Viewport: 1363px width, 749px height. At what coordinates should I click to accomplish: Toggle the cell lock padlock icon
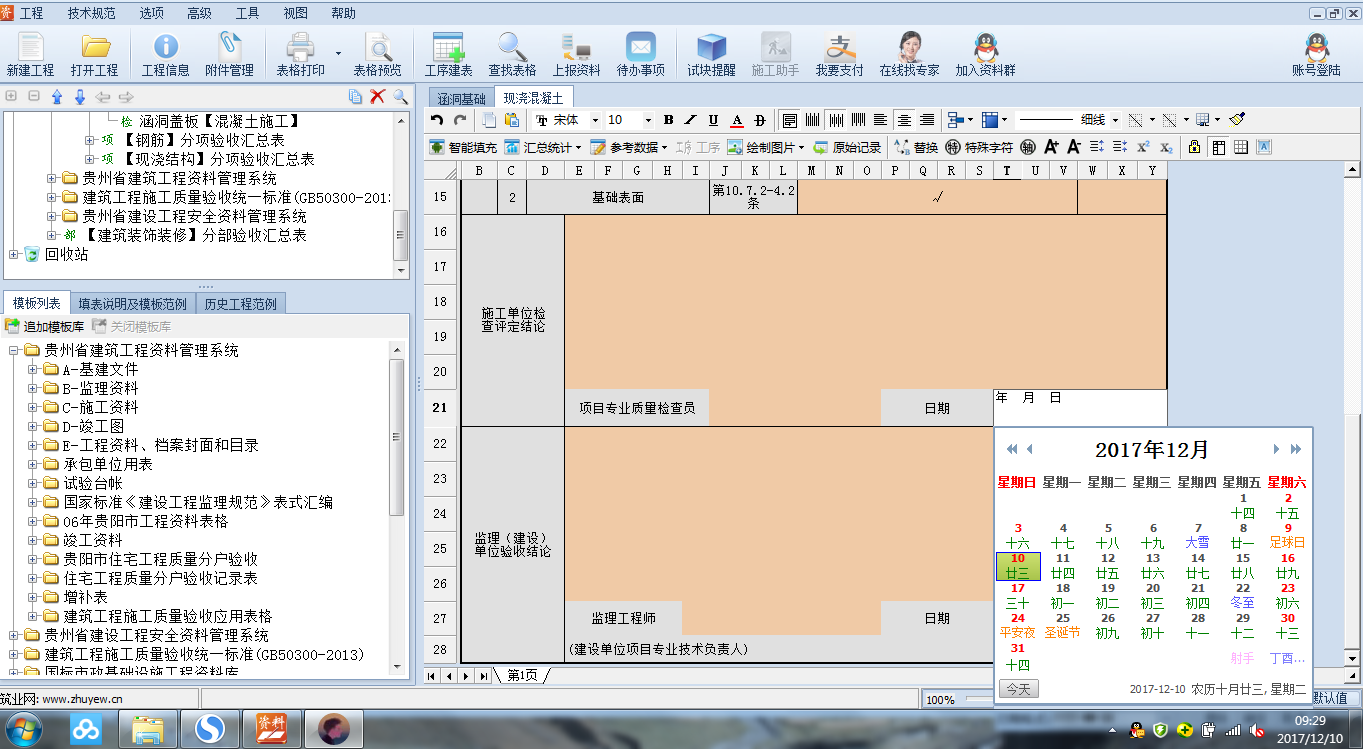[1194, 147]
